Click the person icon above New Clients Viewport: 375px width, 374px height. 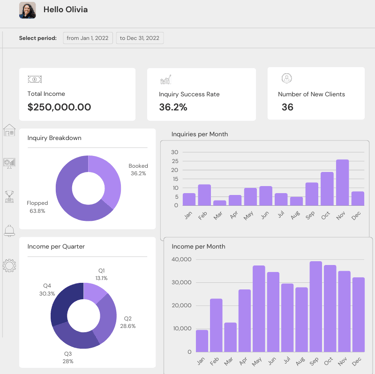[x=287, y=78]
